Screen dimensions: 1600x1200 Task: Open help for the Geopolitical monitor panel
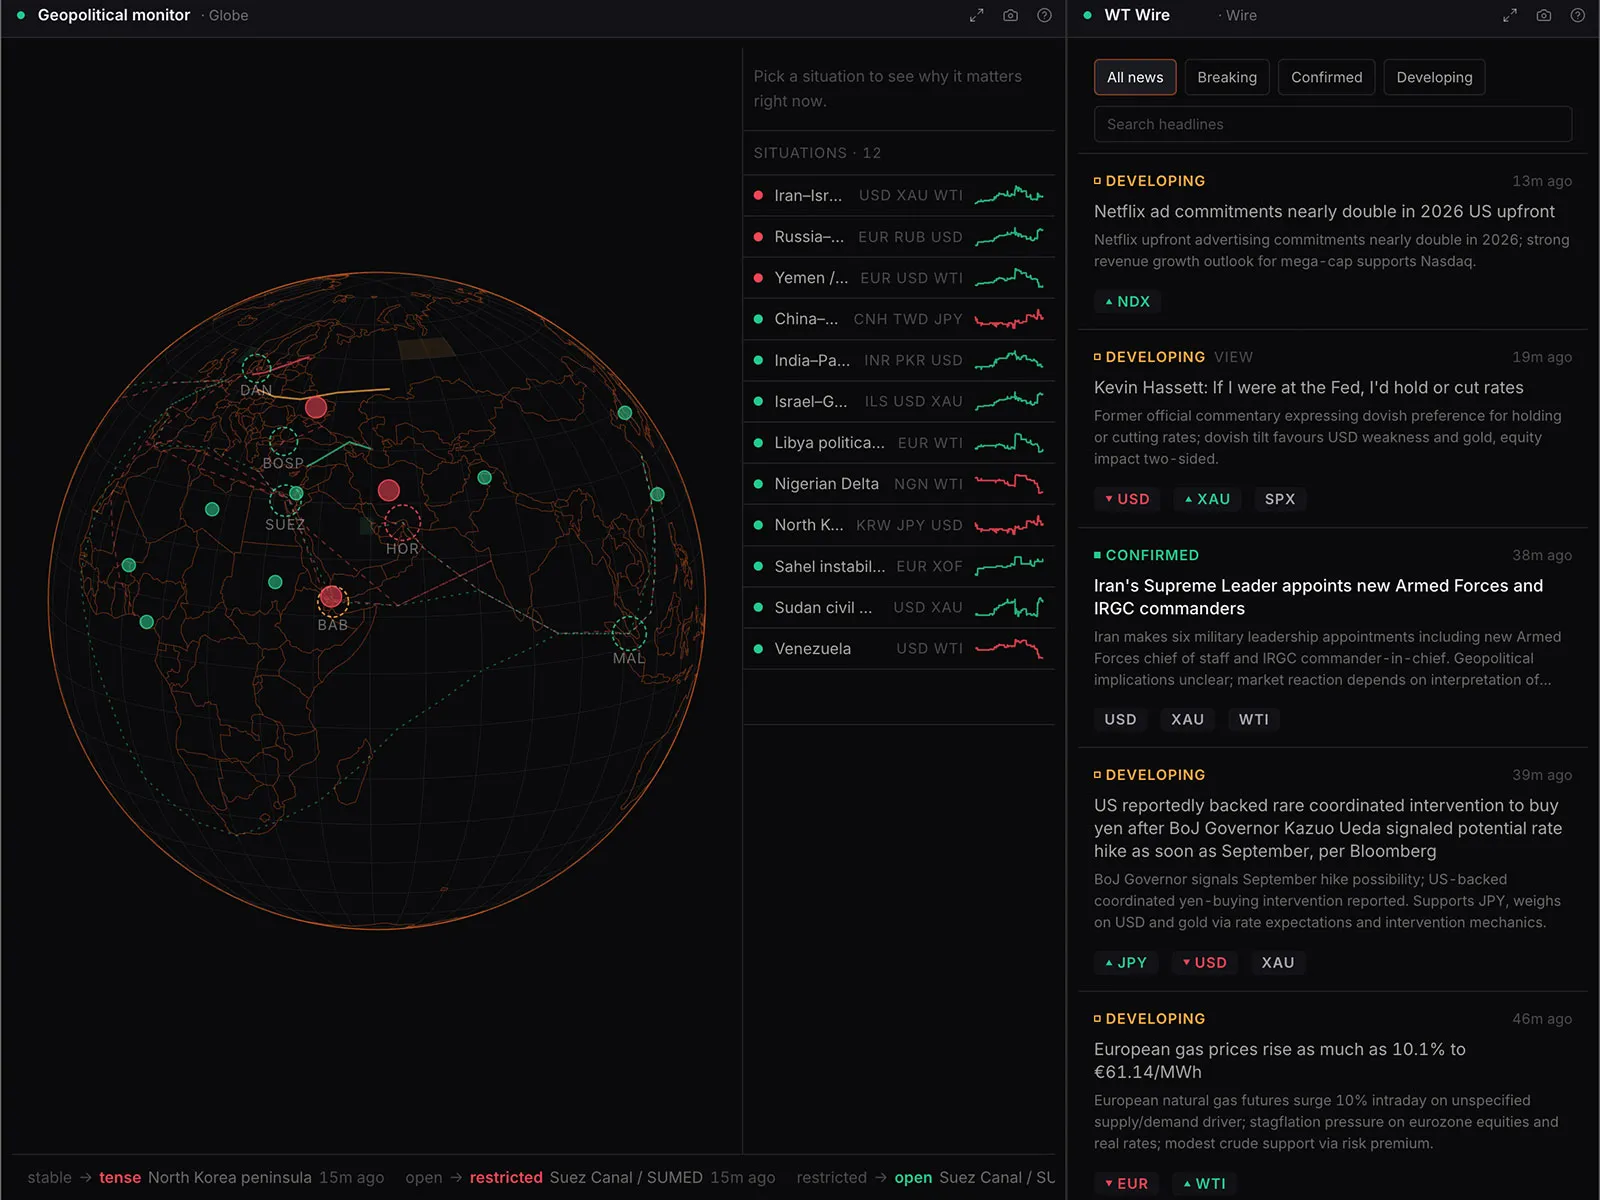1044,15
